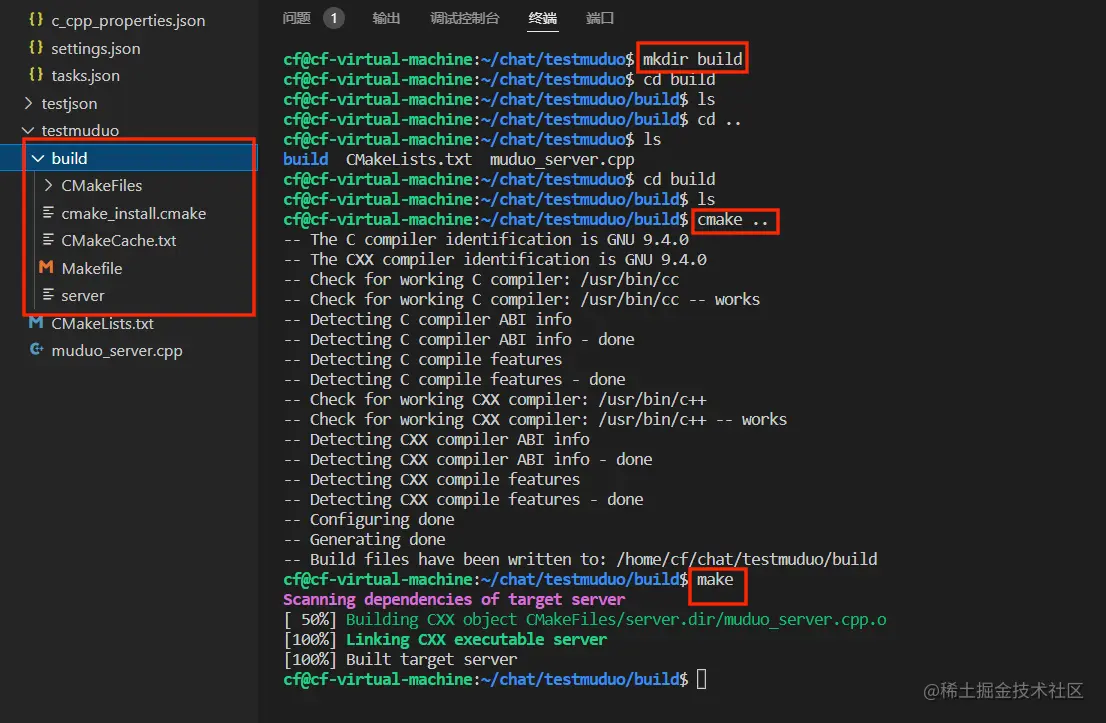
Task: Expand the testjson folder chevron
Action: point(28,103)
